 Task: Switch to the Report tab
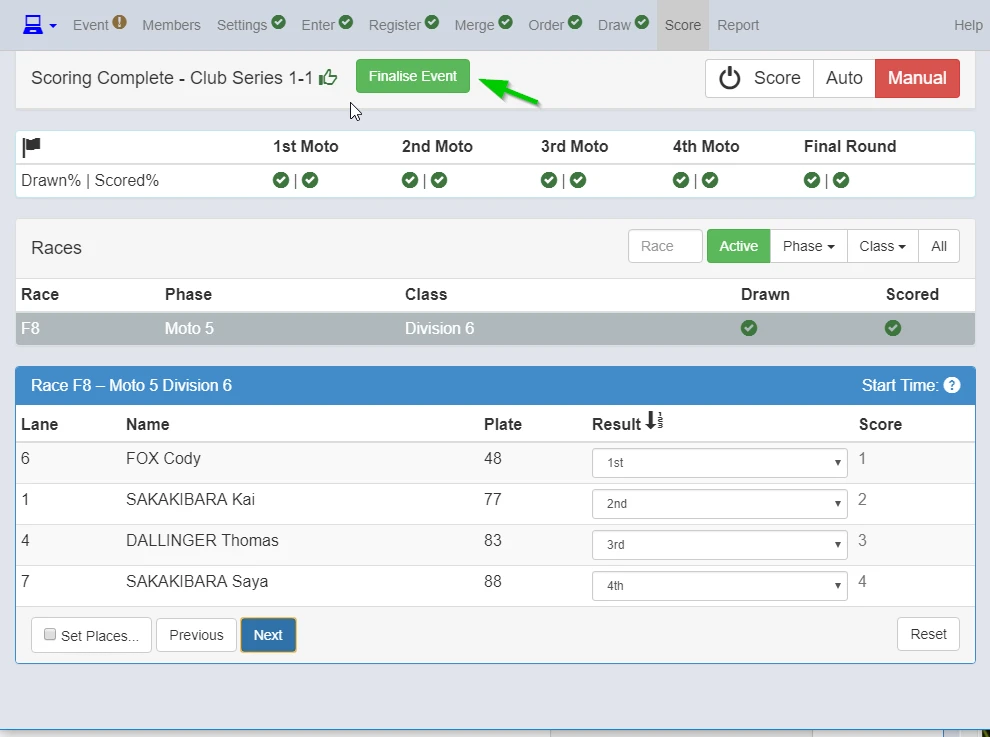738,25
